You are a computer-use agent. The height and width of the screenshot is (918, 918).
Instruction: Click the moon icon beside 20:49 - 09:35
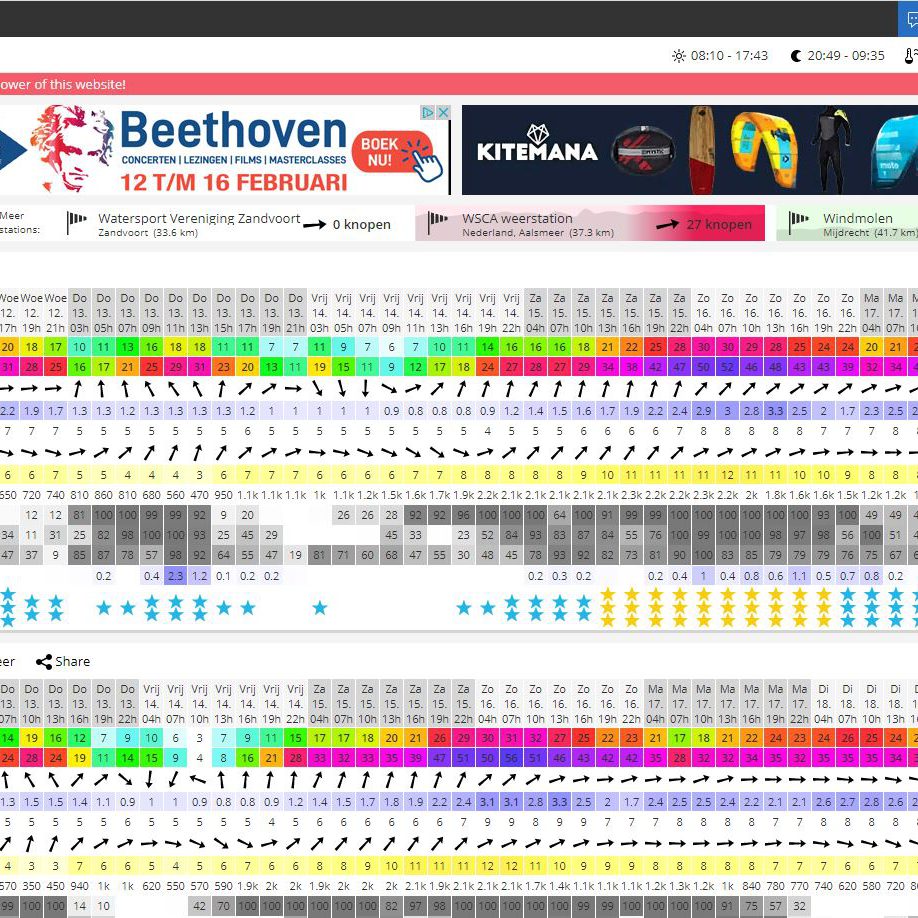pyautogui.click(x=796, y=56)
